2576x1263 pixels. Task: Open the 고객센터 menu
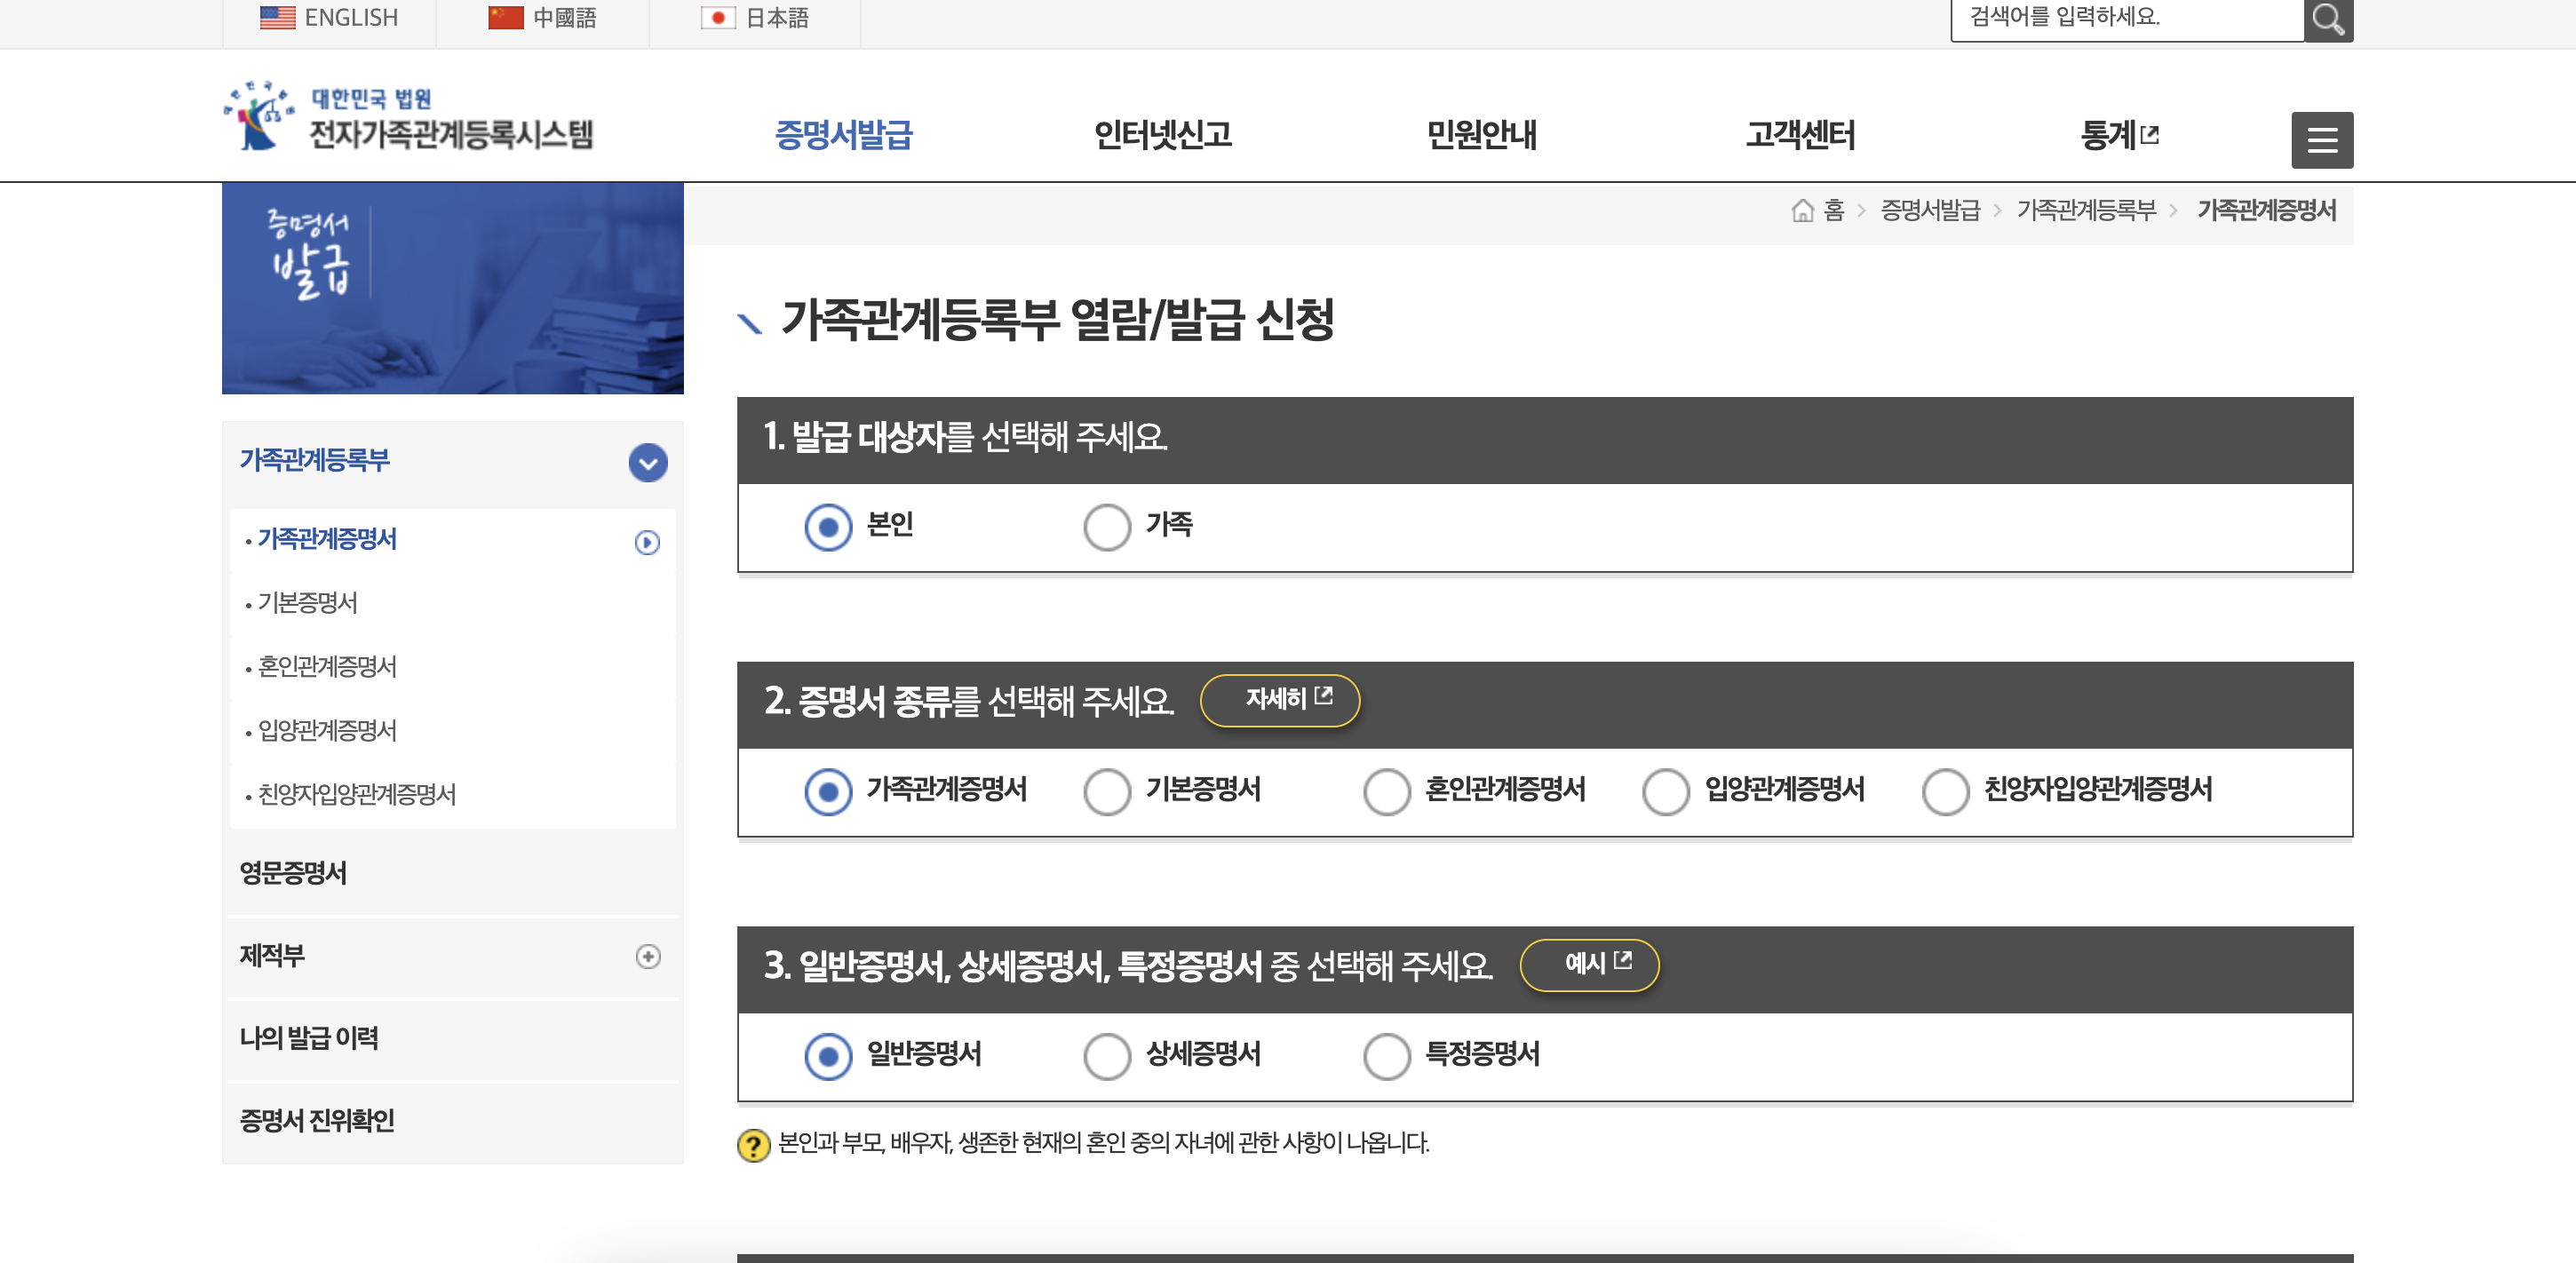click(x=1800, y=136)
